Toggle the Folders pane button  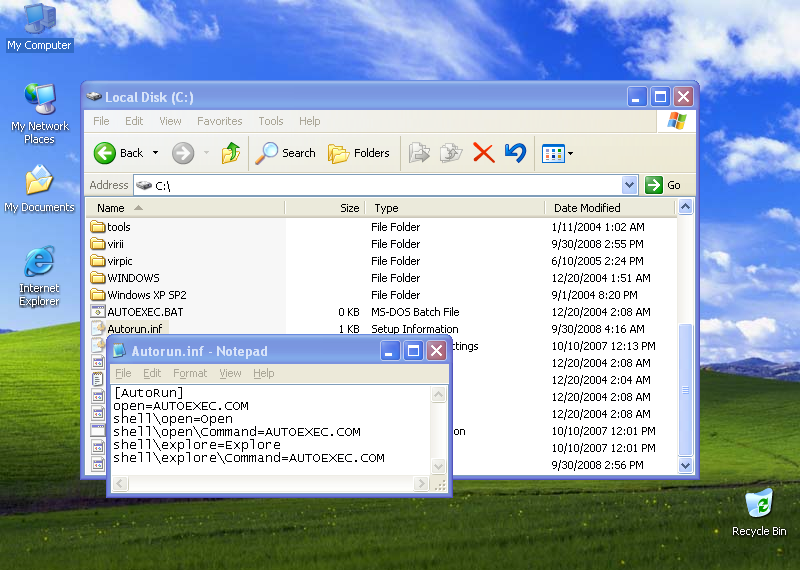(359, 153)
